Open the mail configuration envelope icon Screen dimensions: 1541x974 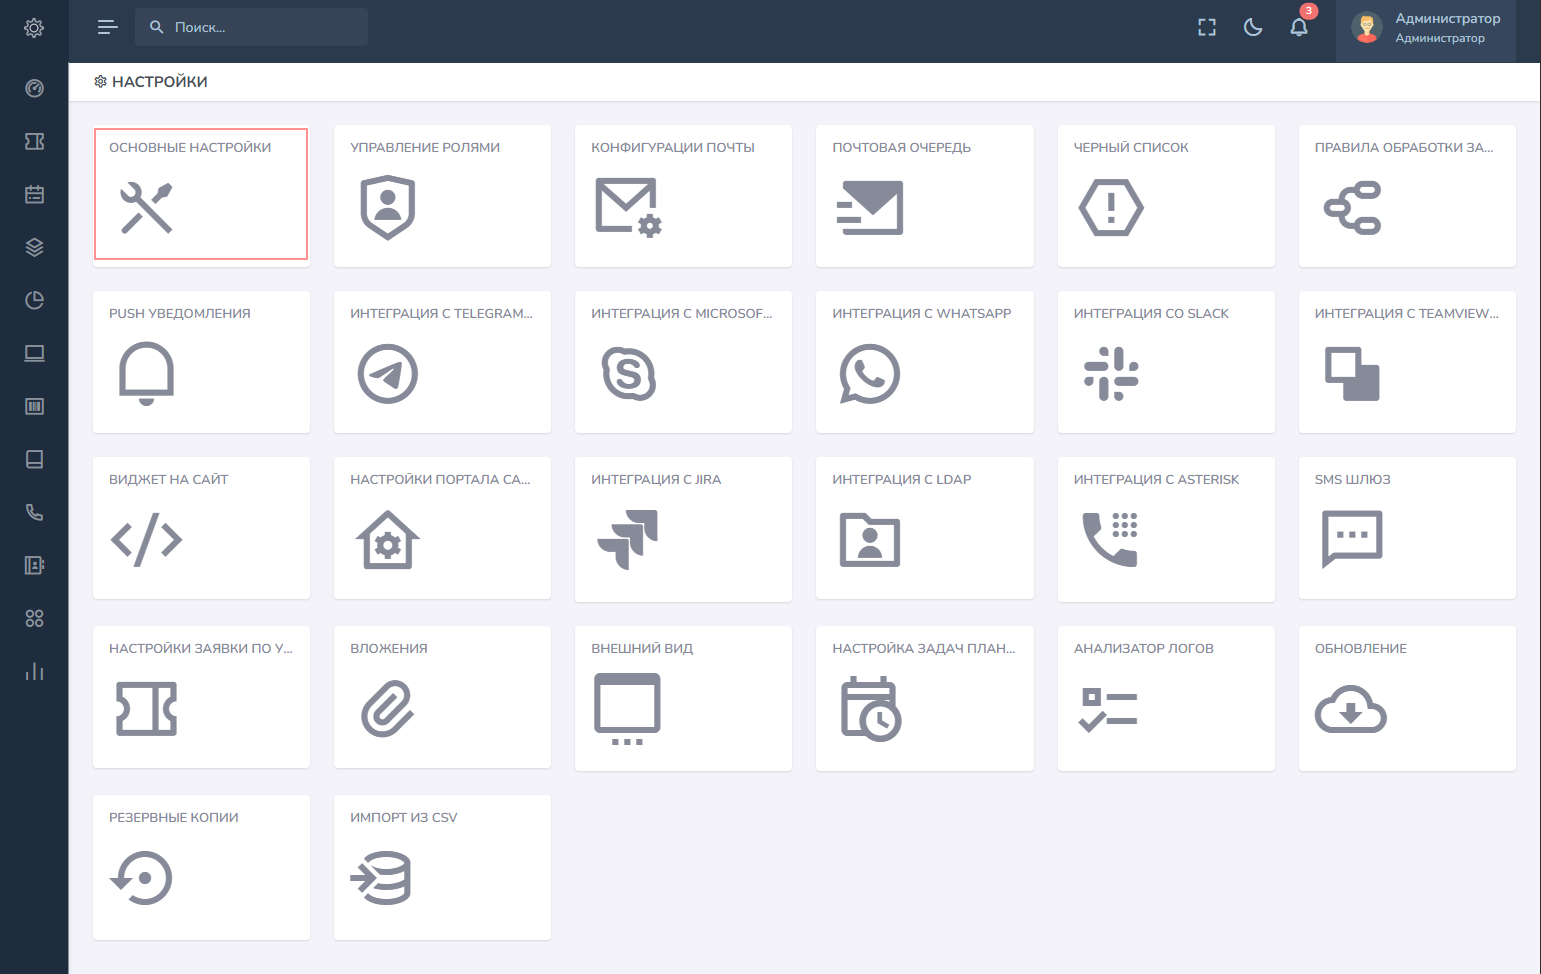tap(628, 207)
